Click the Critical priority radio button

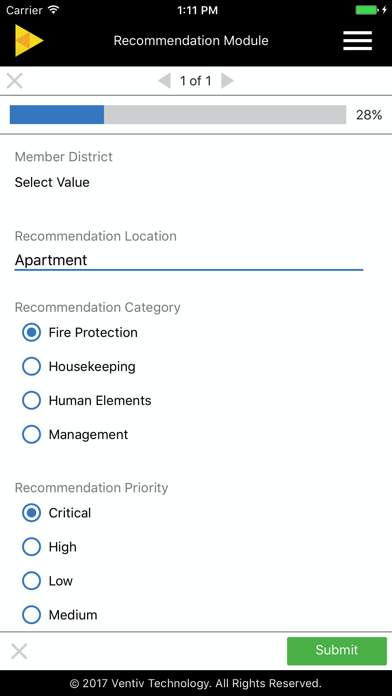point(32,513)
